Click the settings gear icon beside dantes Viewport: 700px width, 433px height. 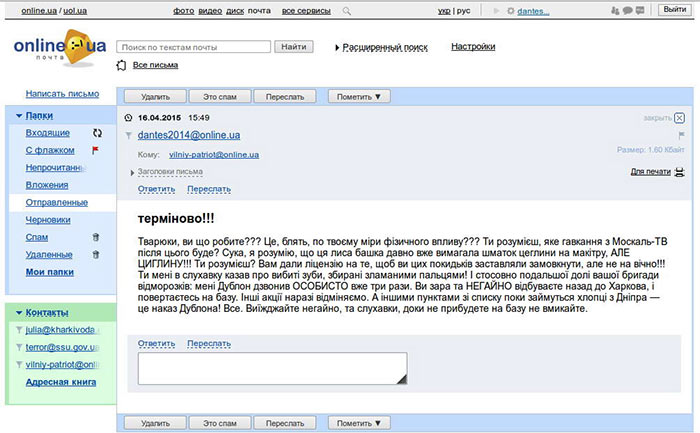point(511,11)
